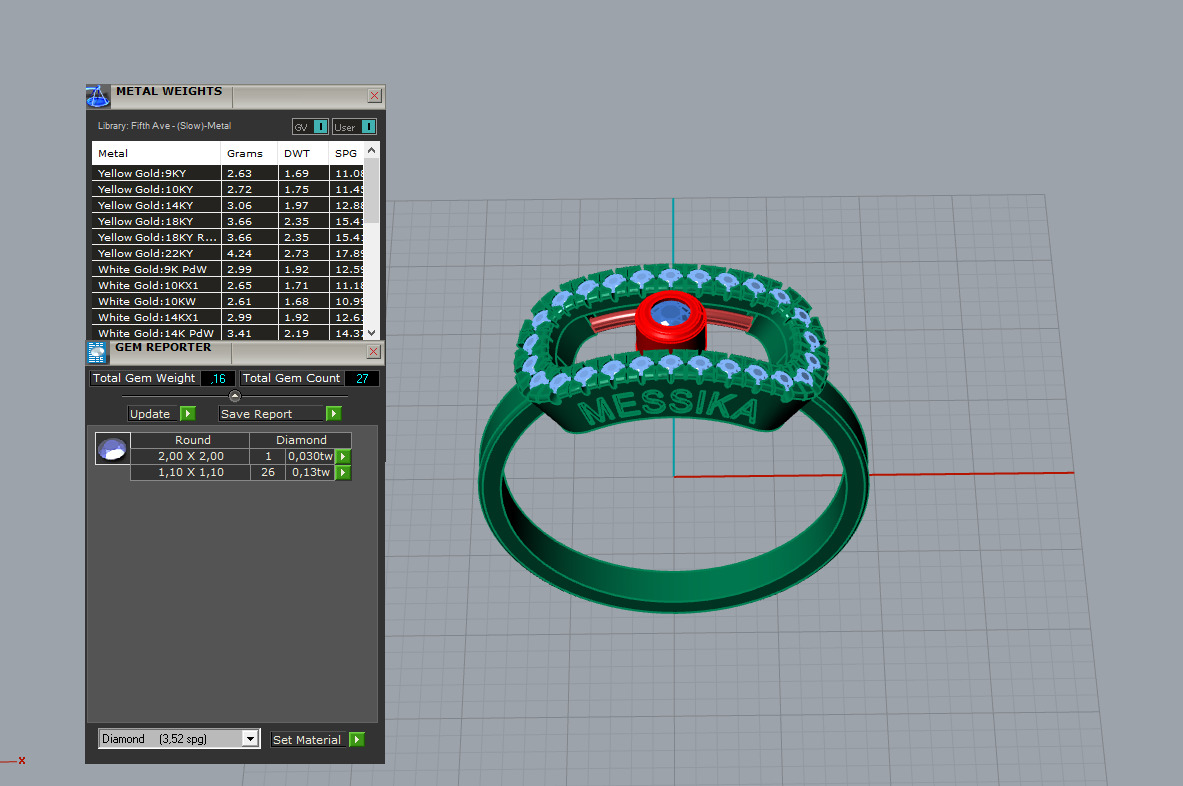The width and height of the screenshot is (1183, 786).
Task: Select the White Gold:10KX1 row
Action: (x=228, y=285)
